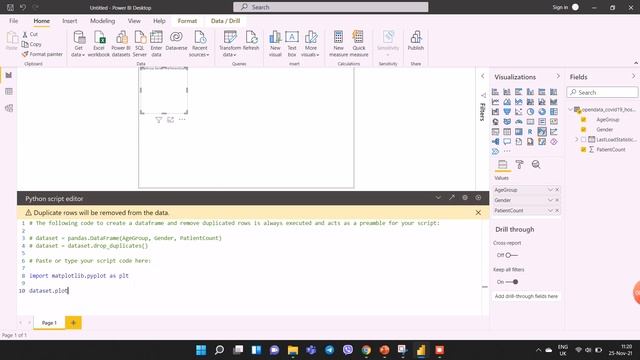Screen dimensions: 640x360
Task: Insert a Text box
Action: 292,44
